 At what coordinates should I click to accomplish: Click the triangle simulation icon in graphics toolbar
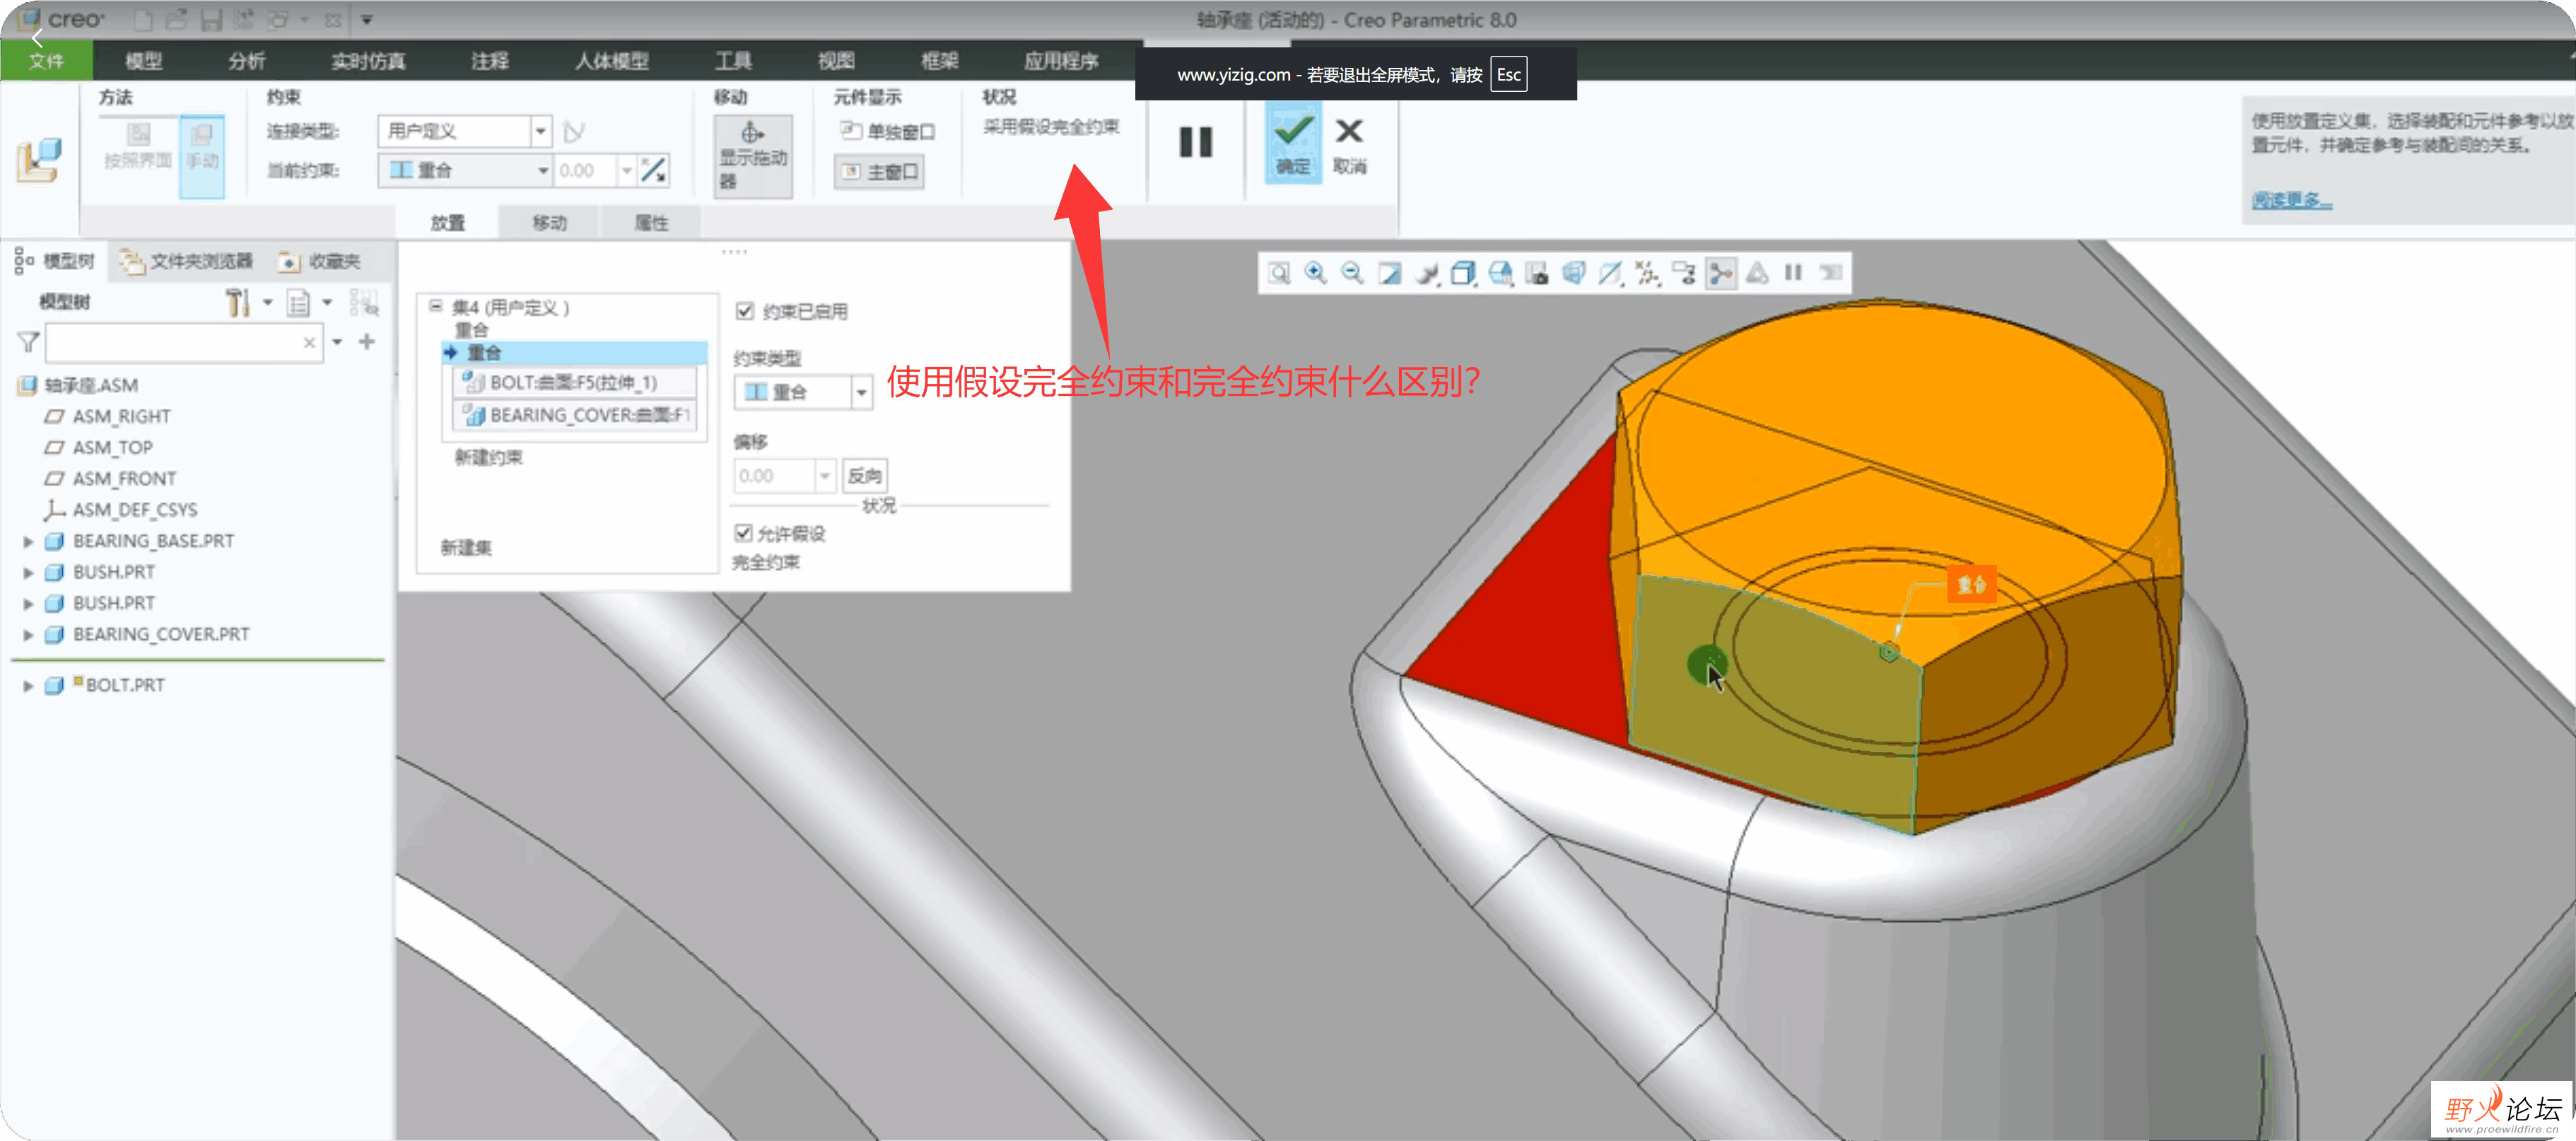pyautogui.click(x=1757, y=273)
